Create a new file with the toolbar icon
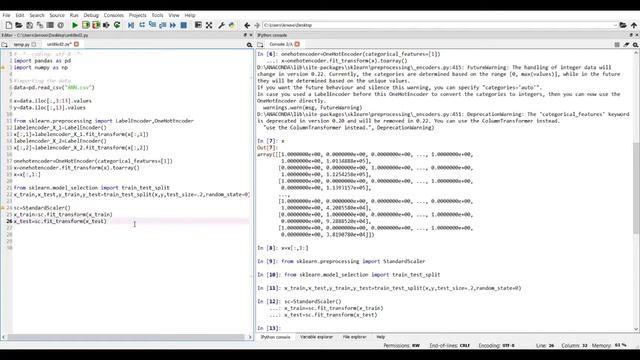The width and height of the screenshot is (640, 360). click(9, 25)
